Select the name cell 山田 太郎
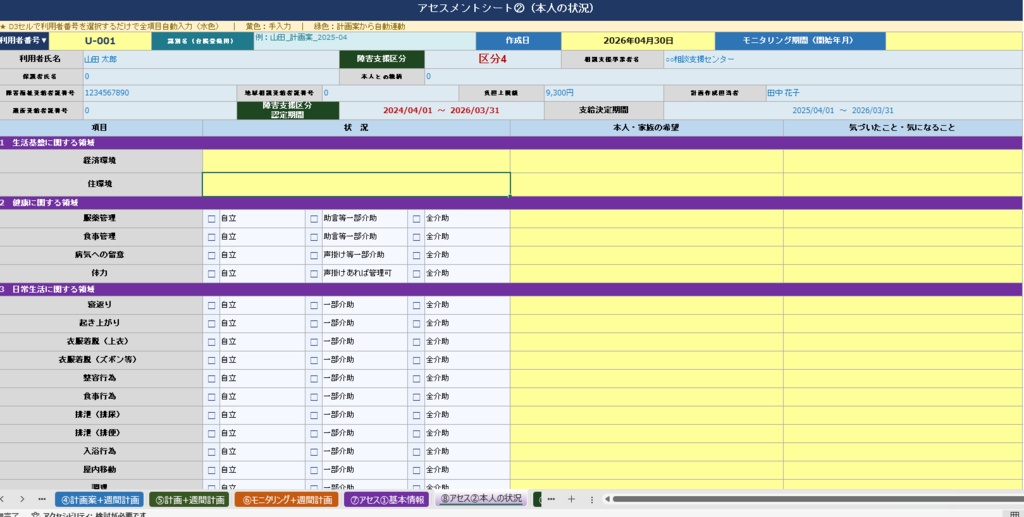Screen dimensions: 1024x517 (210, 59)
